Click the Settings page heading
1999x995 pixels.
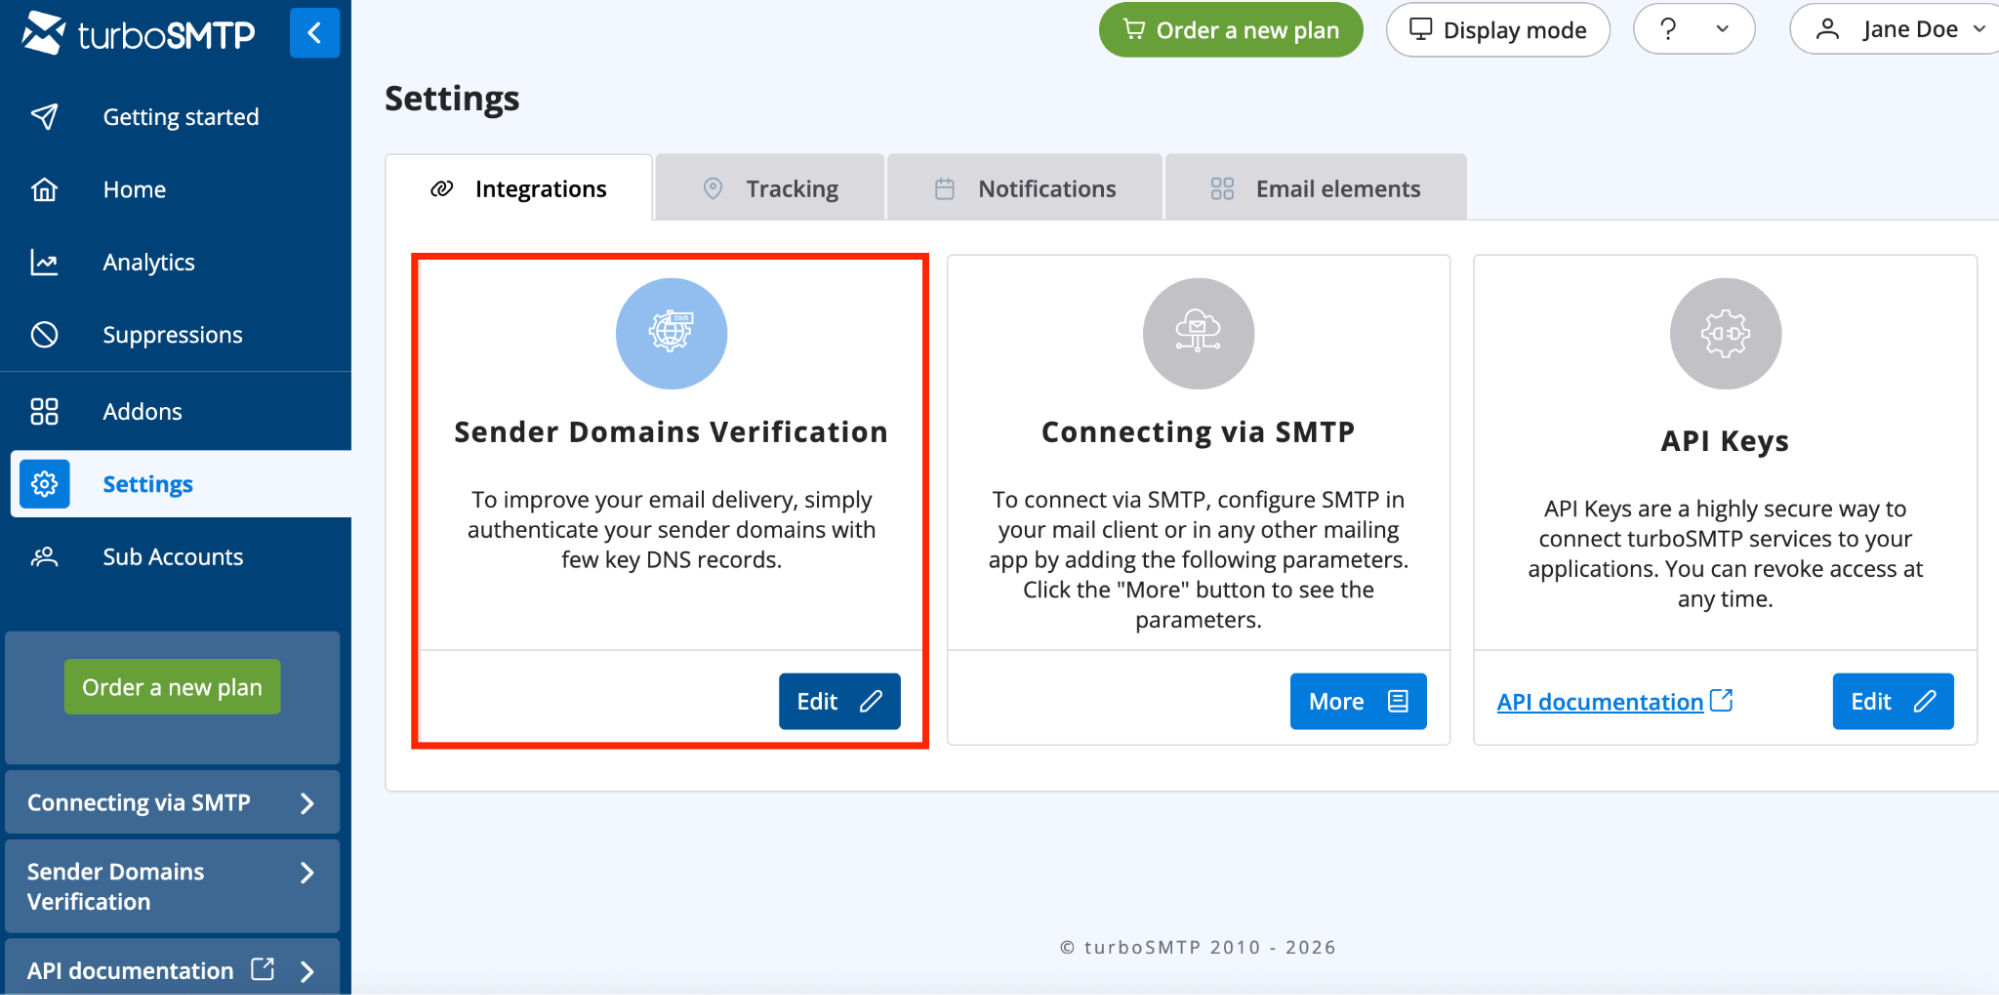pos(452,99)
